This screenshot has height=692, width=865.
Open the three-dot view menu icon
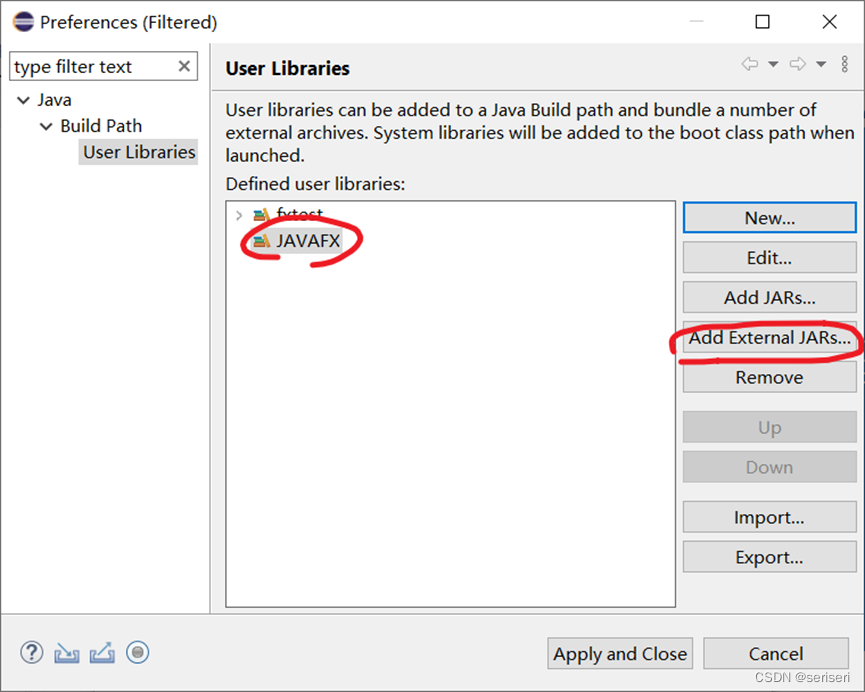point(845,64)
